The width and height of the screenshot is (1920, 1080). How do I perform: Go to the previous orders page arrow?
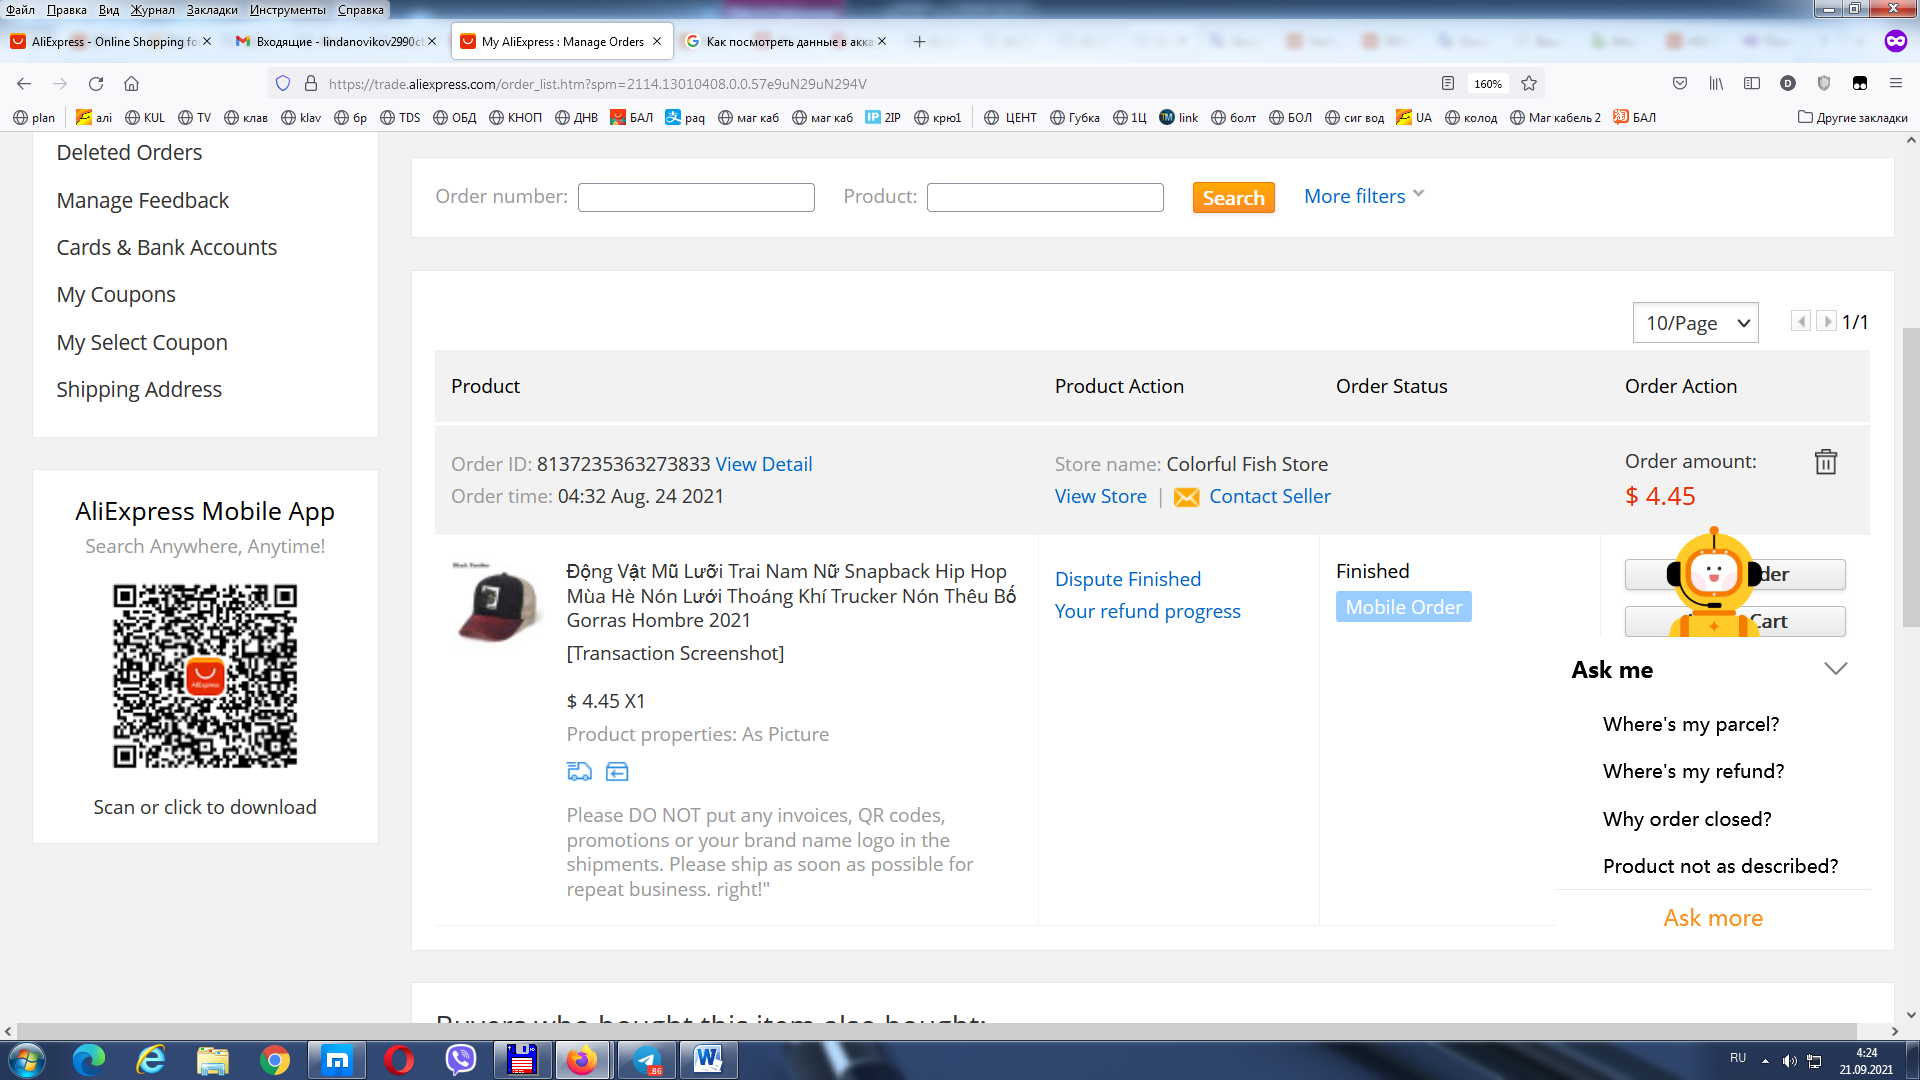pyautogui.click(x=1801, y=322)
